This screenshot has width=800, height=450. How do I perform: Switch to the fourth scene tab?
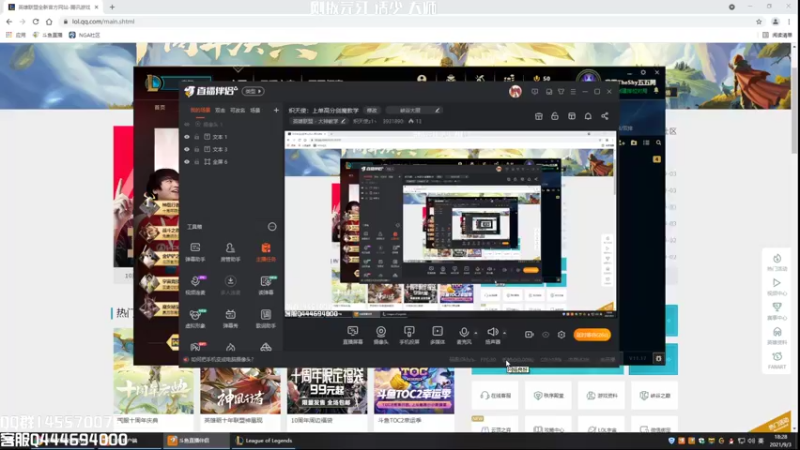click(x=255, y=110)
